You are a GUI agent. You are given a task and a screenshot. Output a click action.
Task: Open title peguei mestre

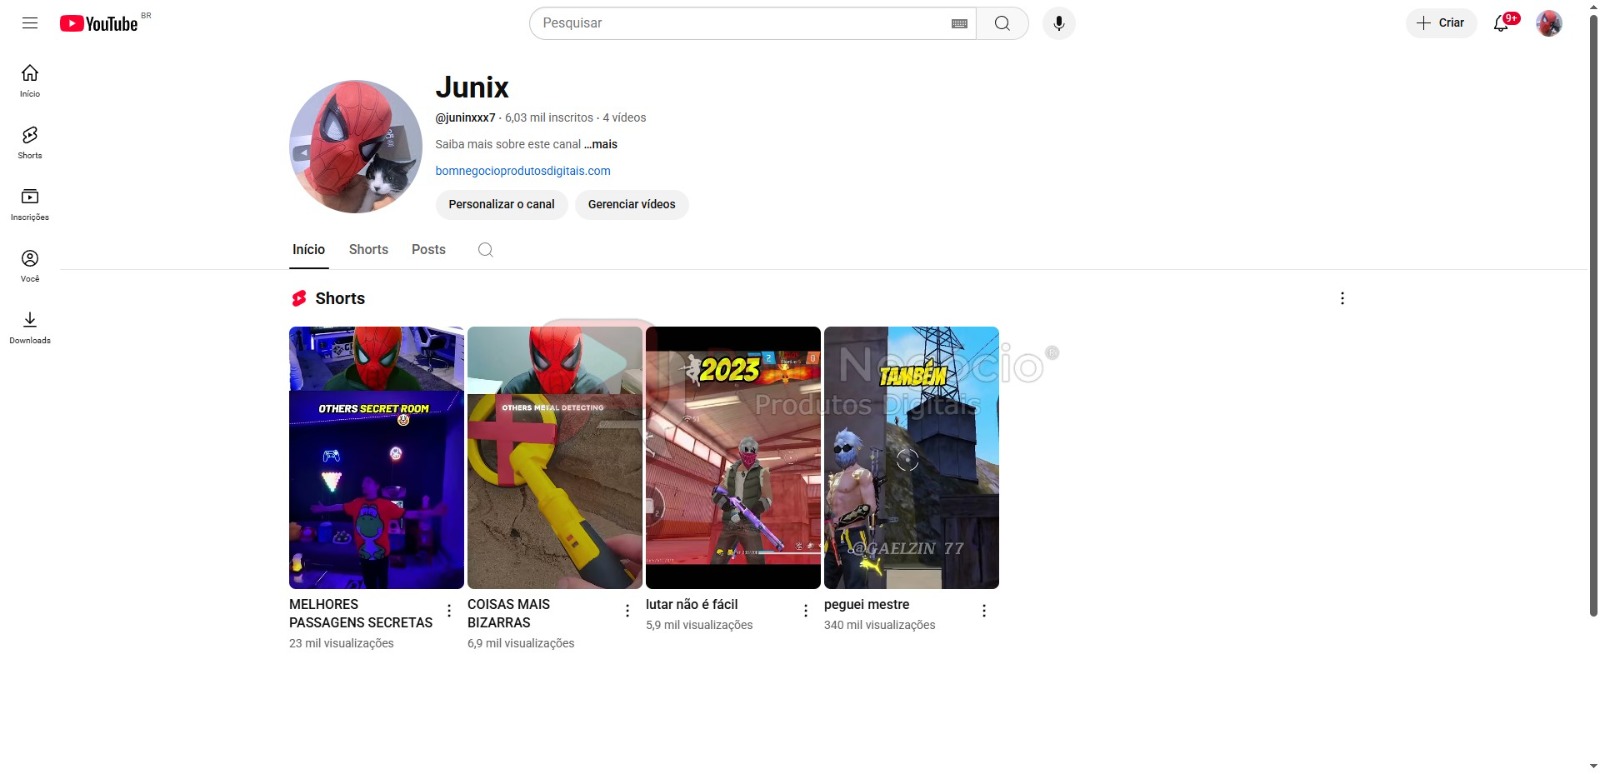(867, 605)
